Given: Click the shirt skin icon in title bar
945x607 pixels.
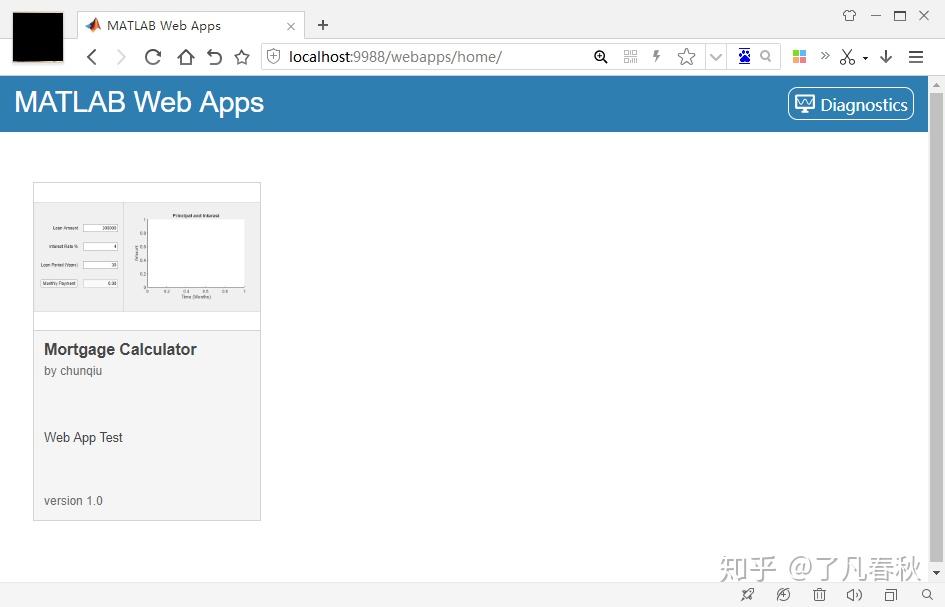Looking at the screenshot, I should pyautogui.click(x=850, y=16).
